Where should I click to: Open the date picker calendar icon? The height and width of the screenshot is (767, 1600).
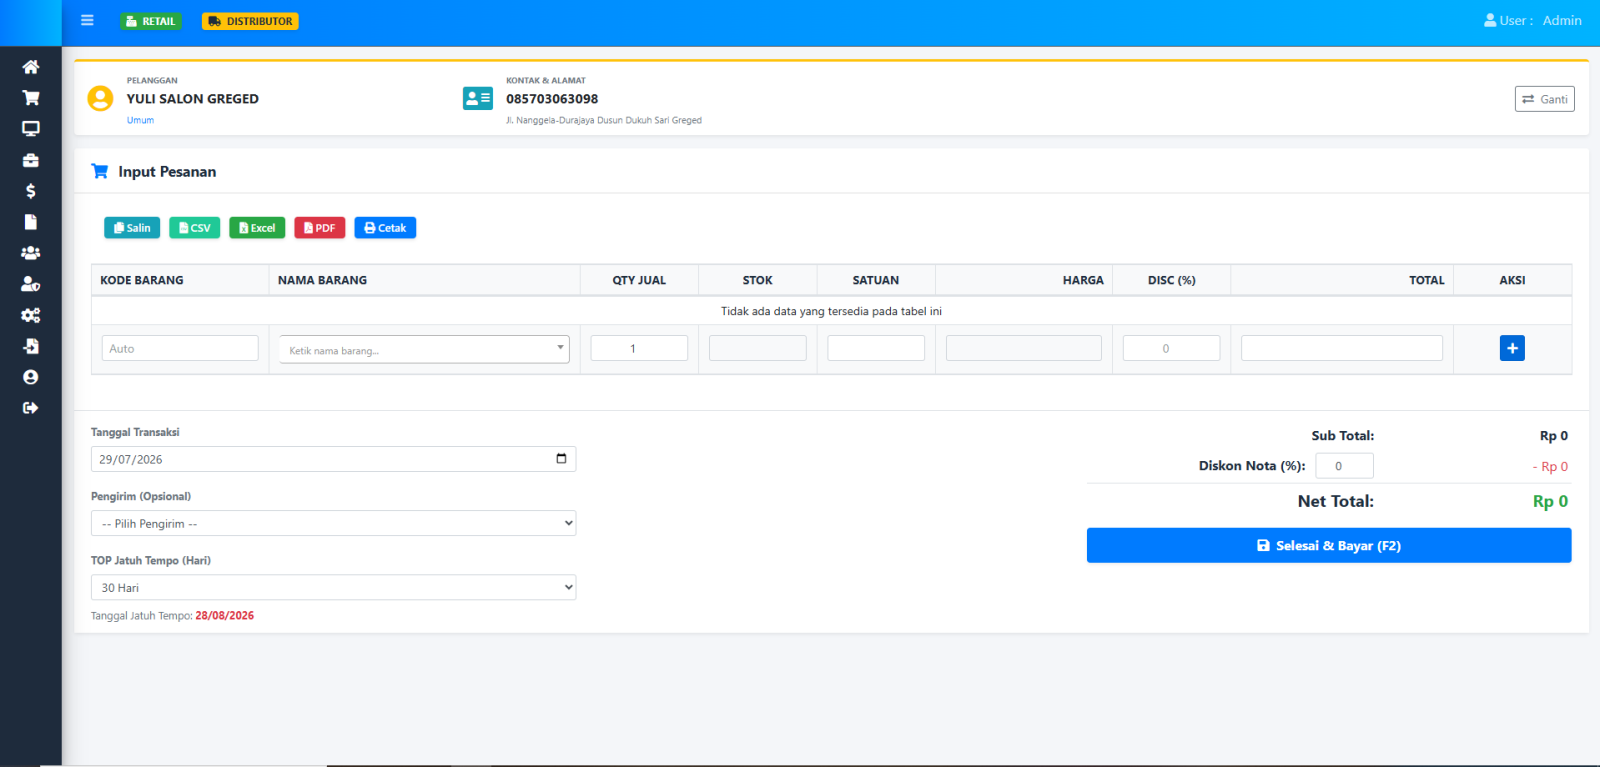[561, 459]
